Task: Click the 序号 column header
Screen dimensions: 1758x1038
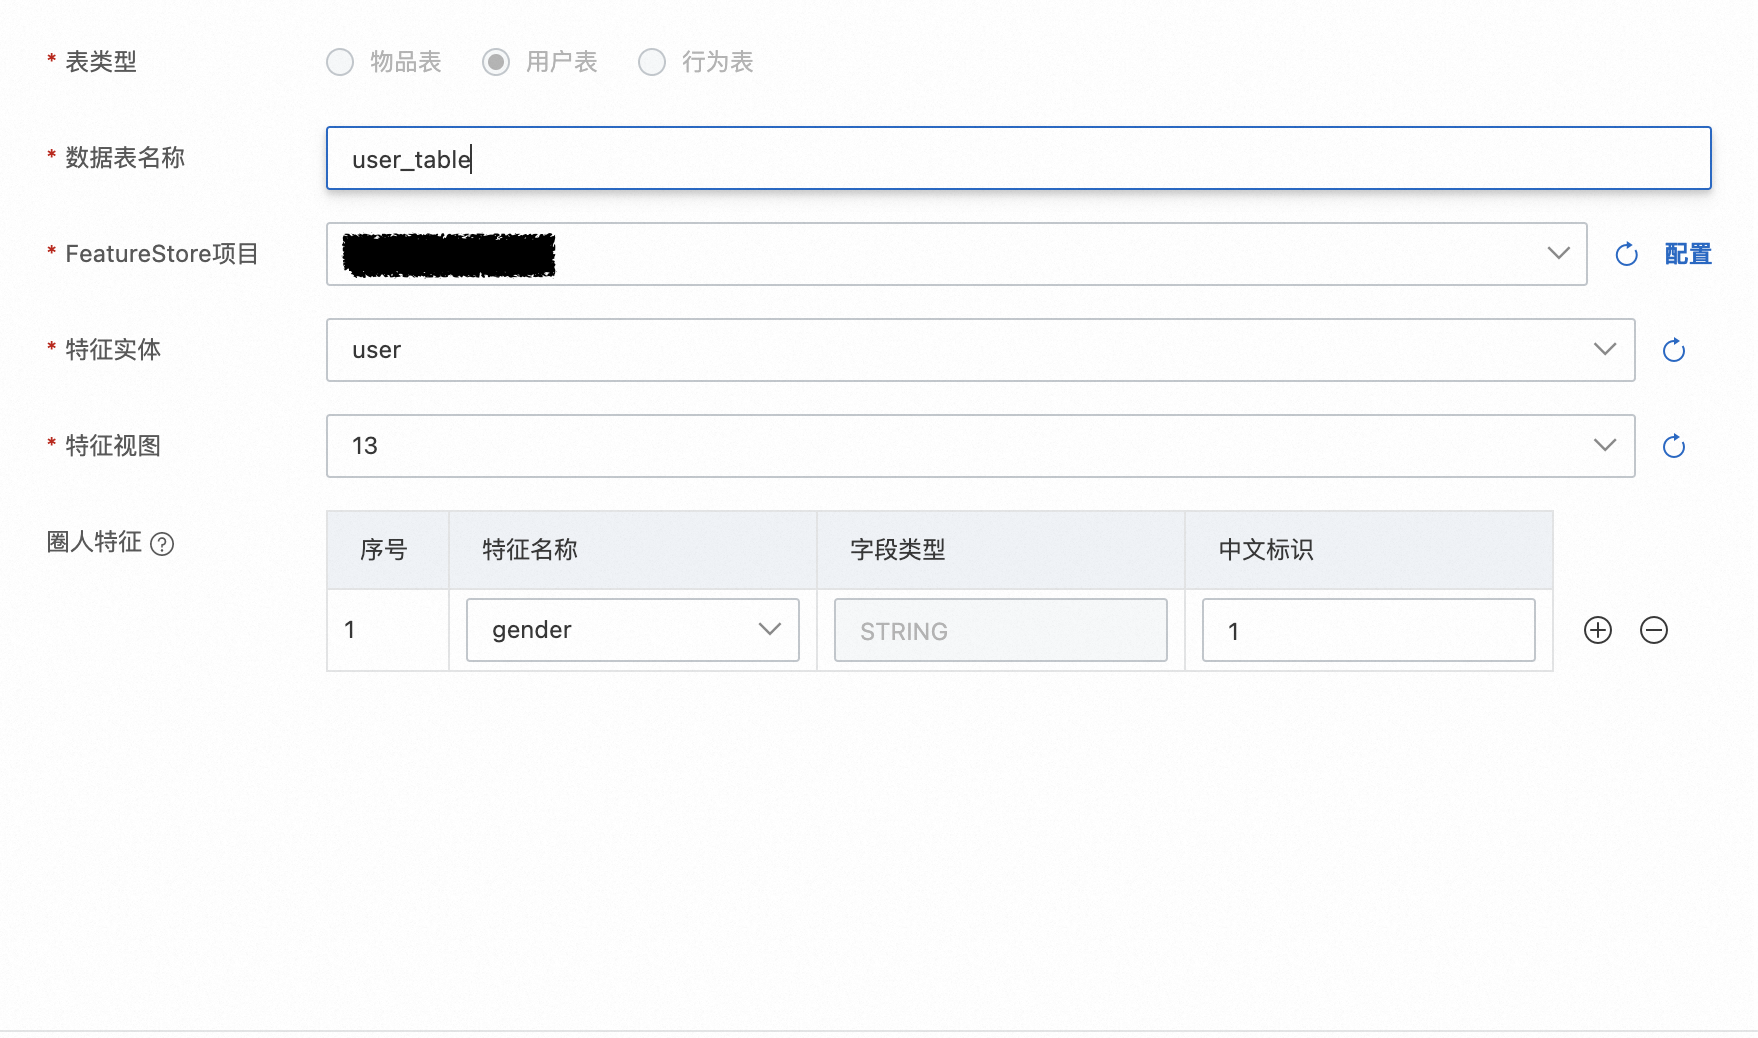Action: click(x=388, y=550)
